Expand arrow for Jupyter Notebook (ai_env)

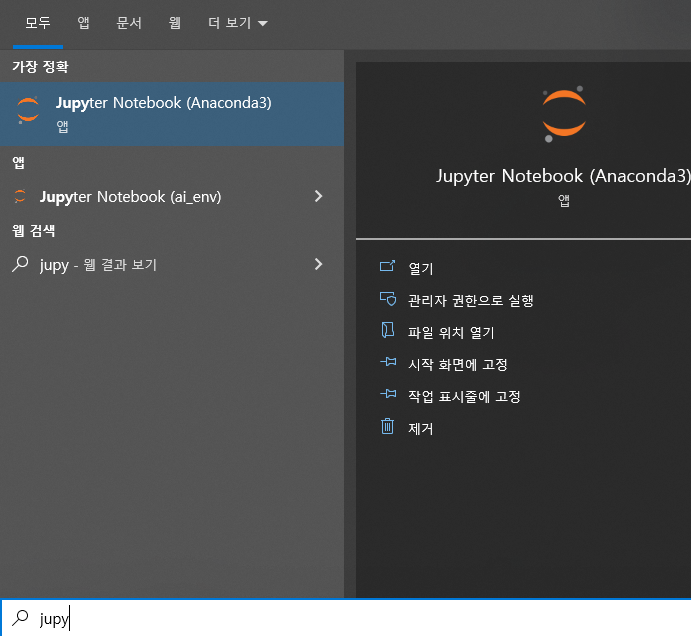tap(319, 196)
